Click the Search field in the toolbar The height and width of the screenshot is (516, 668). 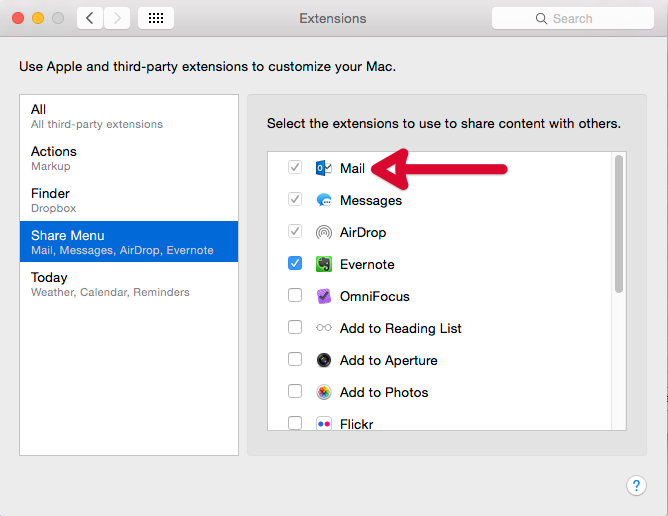coord(573,18)
